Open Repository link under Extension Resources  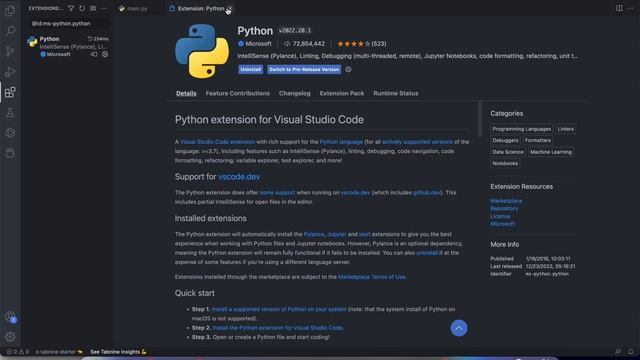504,209
